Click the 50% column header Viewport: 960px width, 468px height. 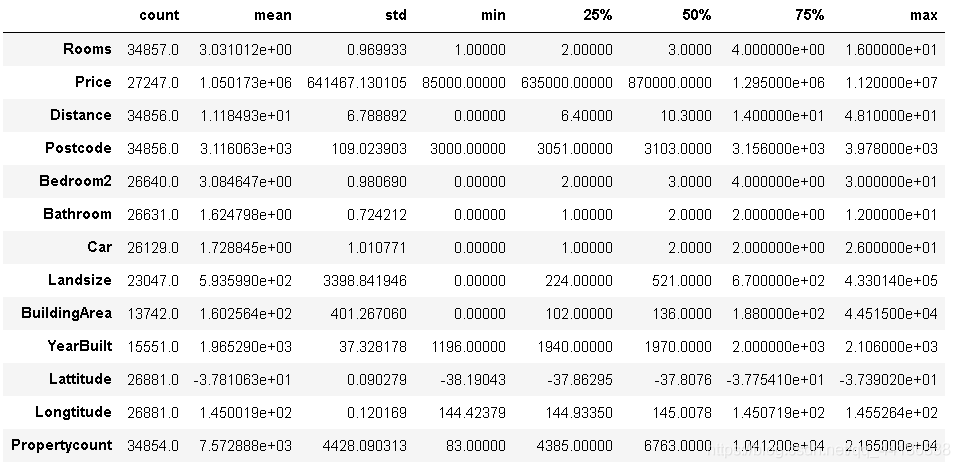(x=697, y=15)
